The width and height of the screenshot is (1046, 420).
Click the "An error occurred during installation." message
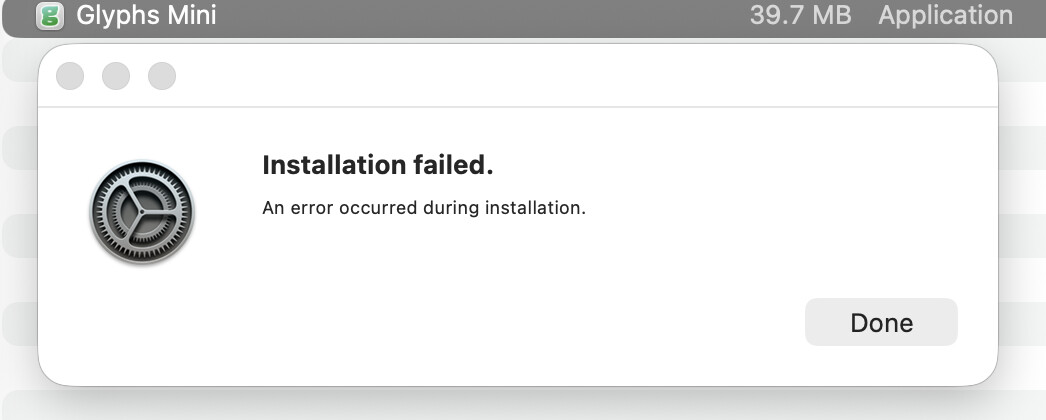tap(423, 209)
